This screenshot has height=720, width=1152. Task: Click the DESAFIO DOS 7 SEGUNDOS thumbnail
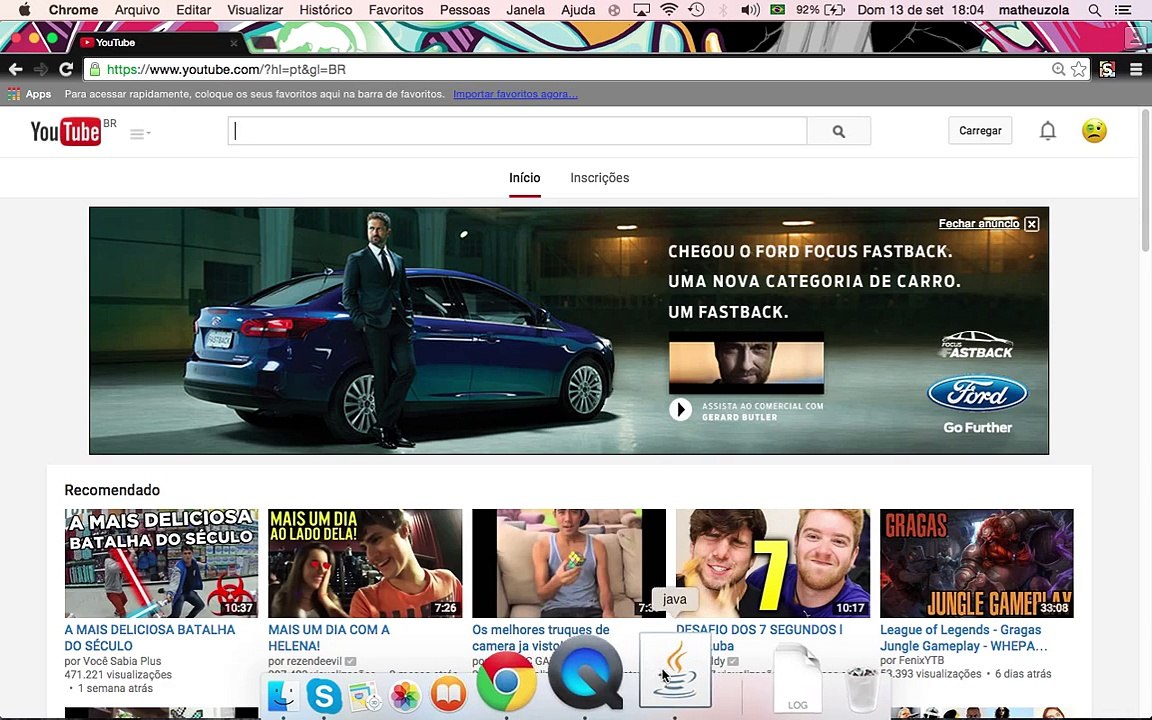(x=773, y=564)
